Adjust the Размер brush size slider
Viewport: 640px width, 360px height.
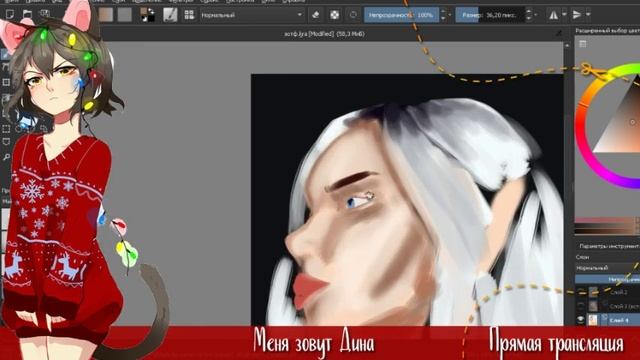point(490,15)
